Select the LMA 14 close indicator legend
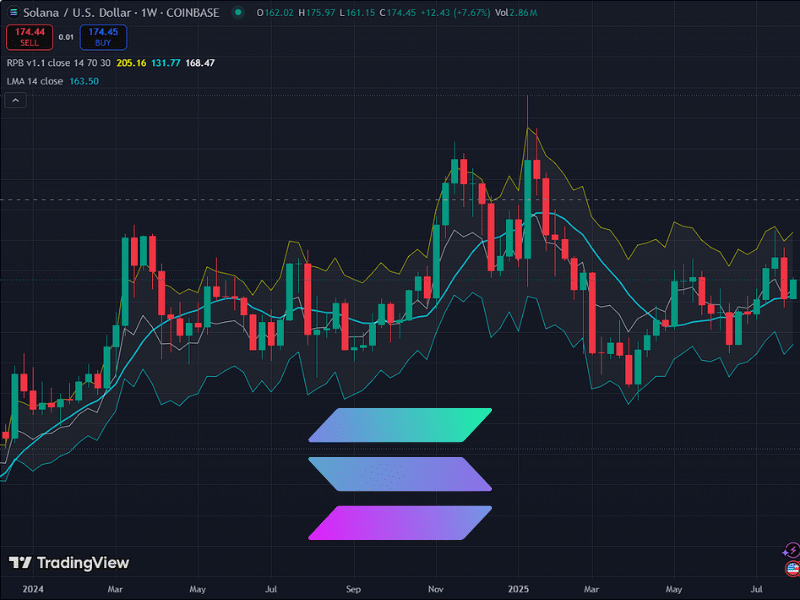800x600 pixels. click(35, 82)
